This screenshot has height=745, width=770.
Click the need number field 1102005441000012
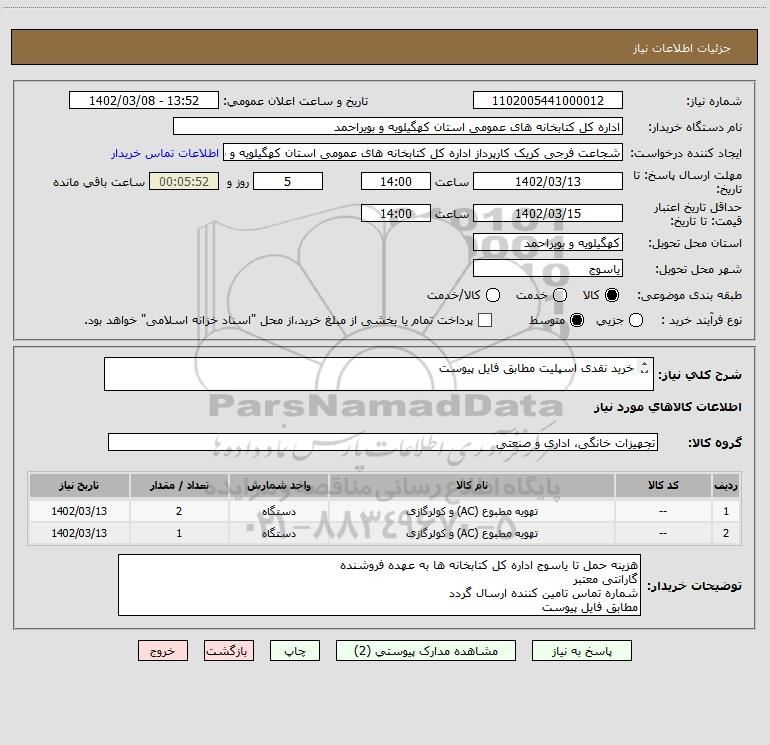548,100
